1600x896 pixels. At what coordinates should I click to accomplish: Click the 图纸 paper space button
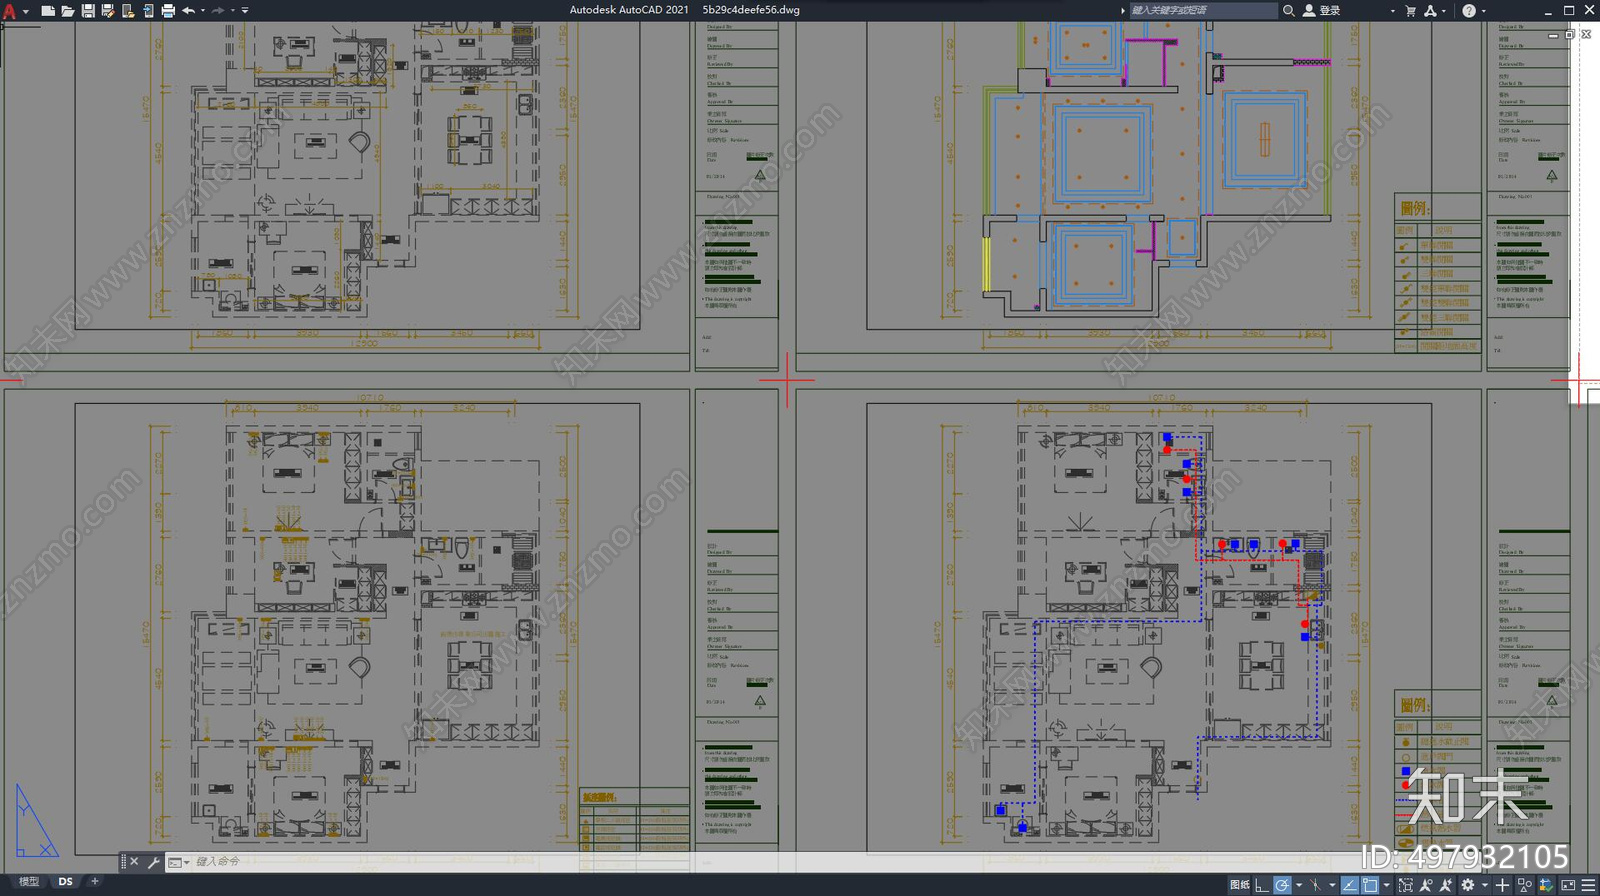point(1240,885)
